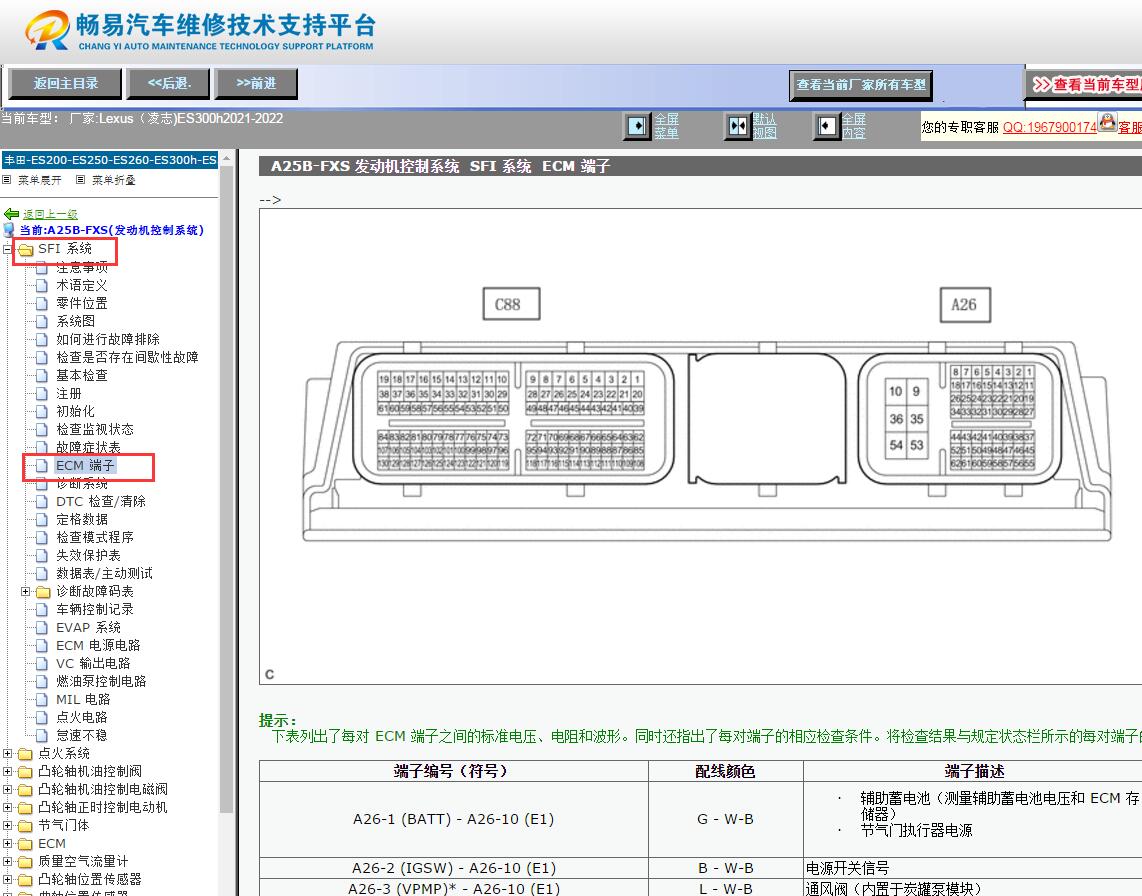
Task: Click the 返回上一级 link
Action: pyautogui.click(x=50, y=214)
